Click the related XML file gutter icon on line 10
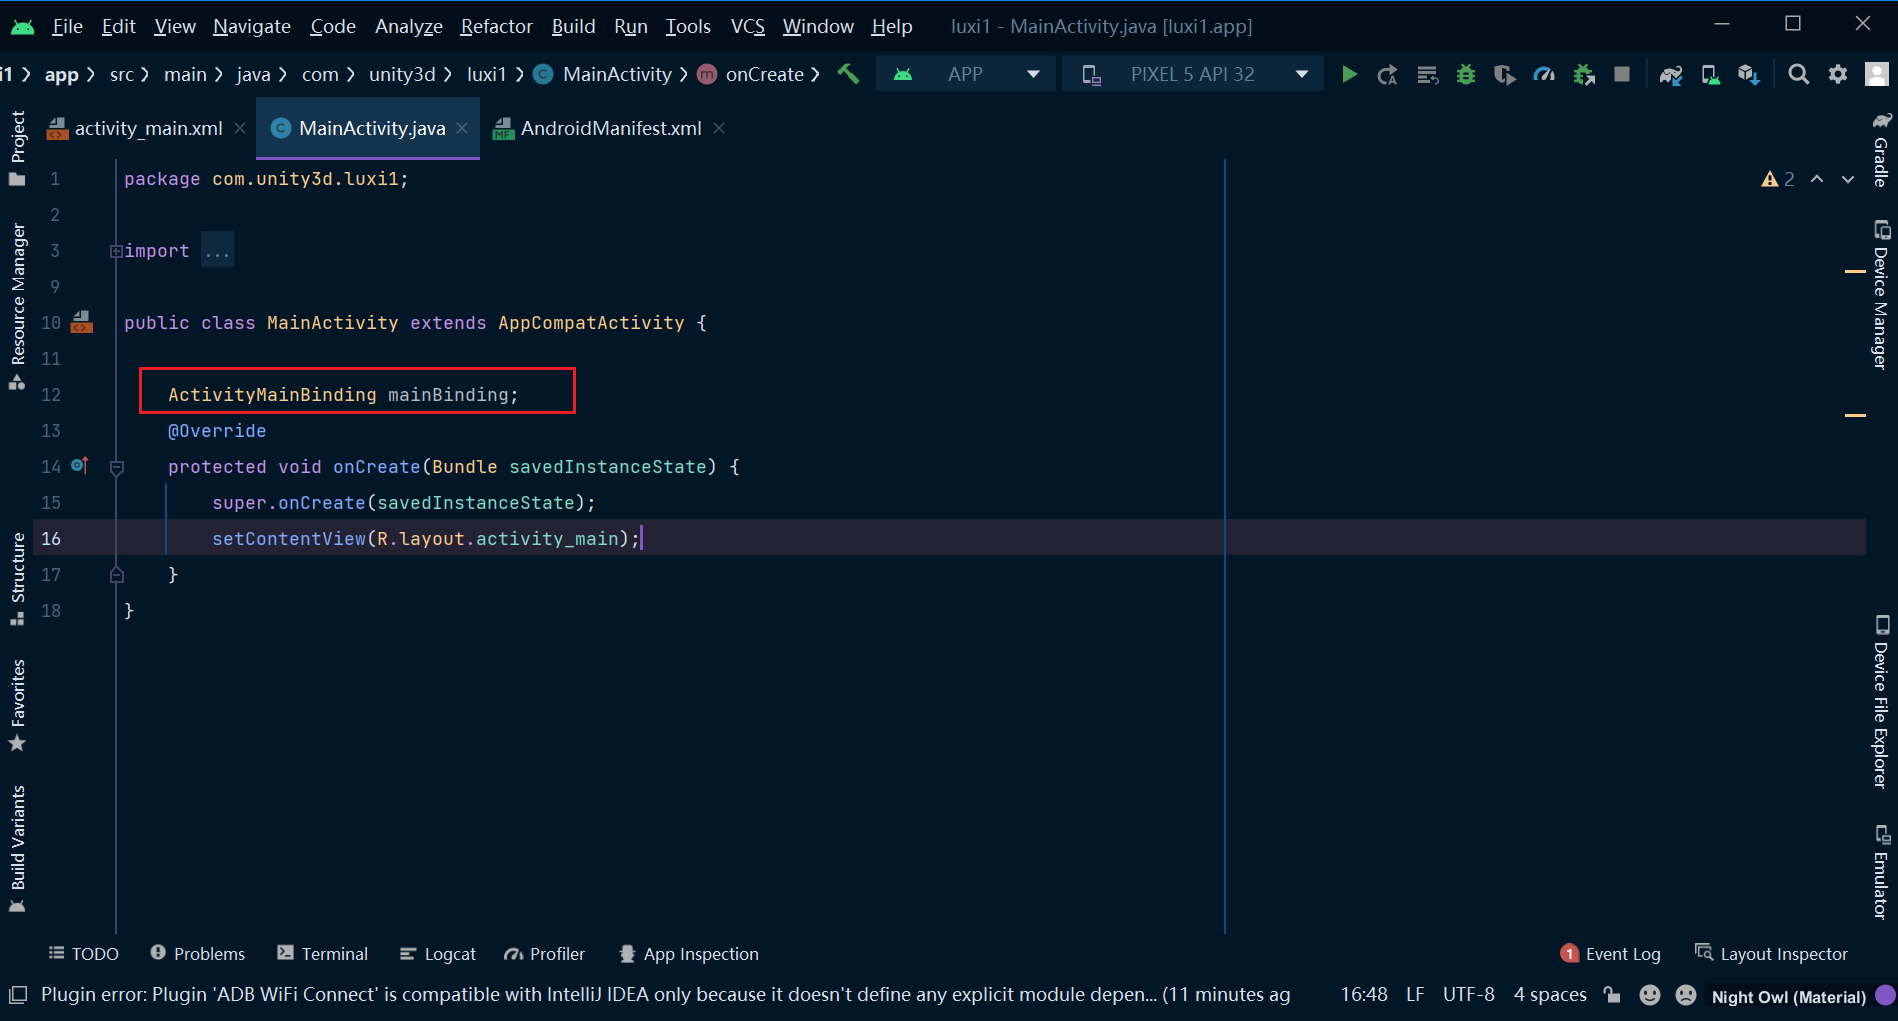This screenshot has height=1021, width=1898. coord(82,322)
